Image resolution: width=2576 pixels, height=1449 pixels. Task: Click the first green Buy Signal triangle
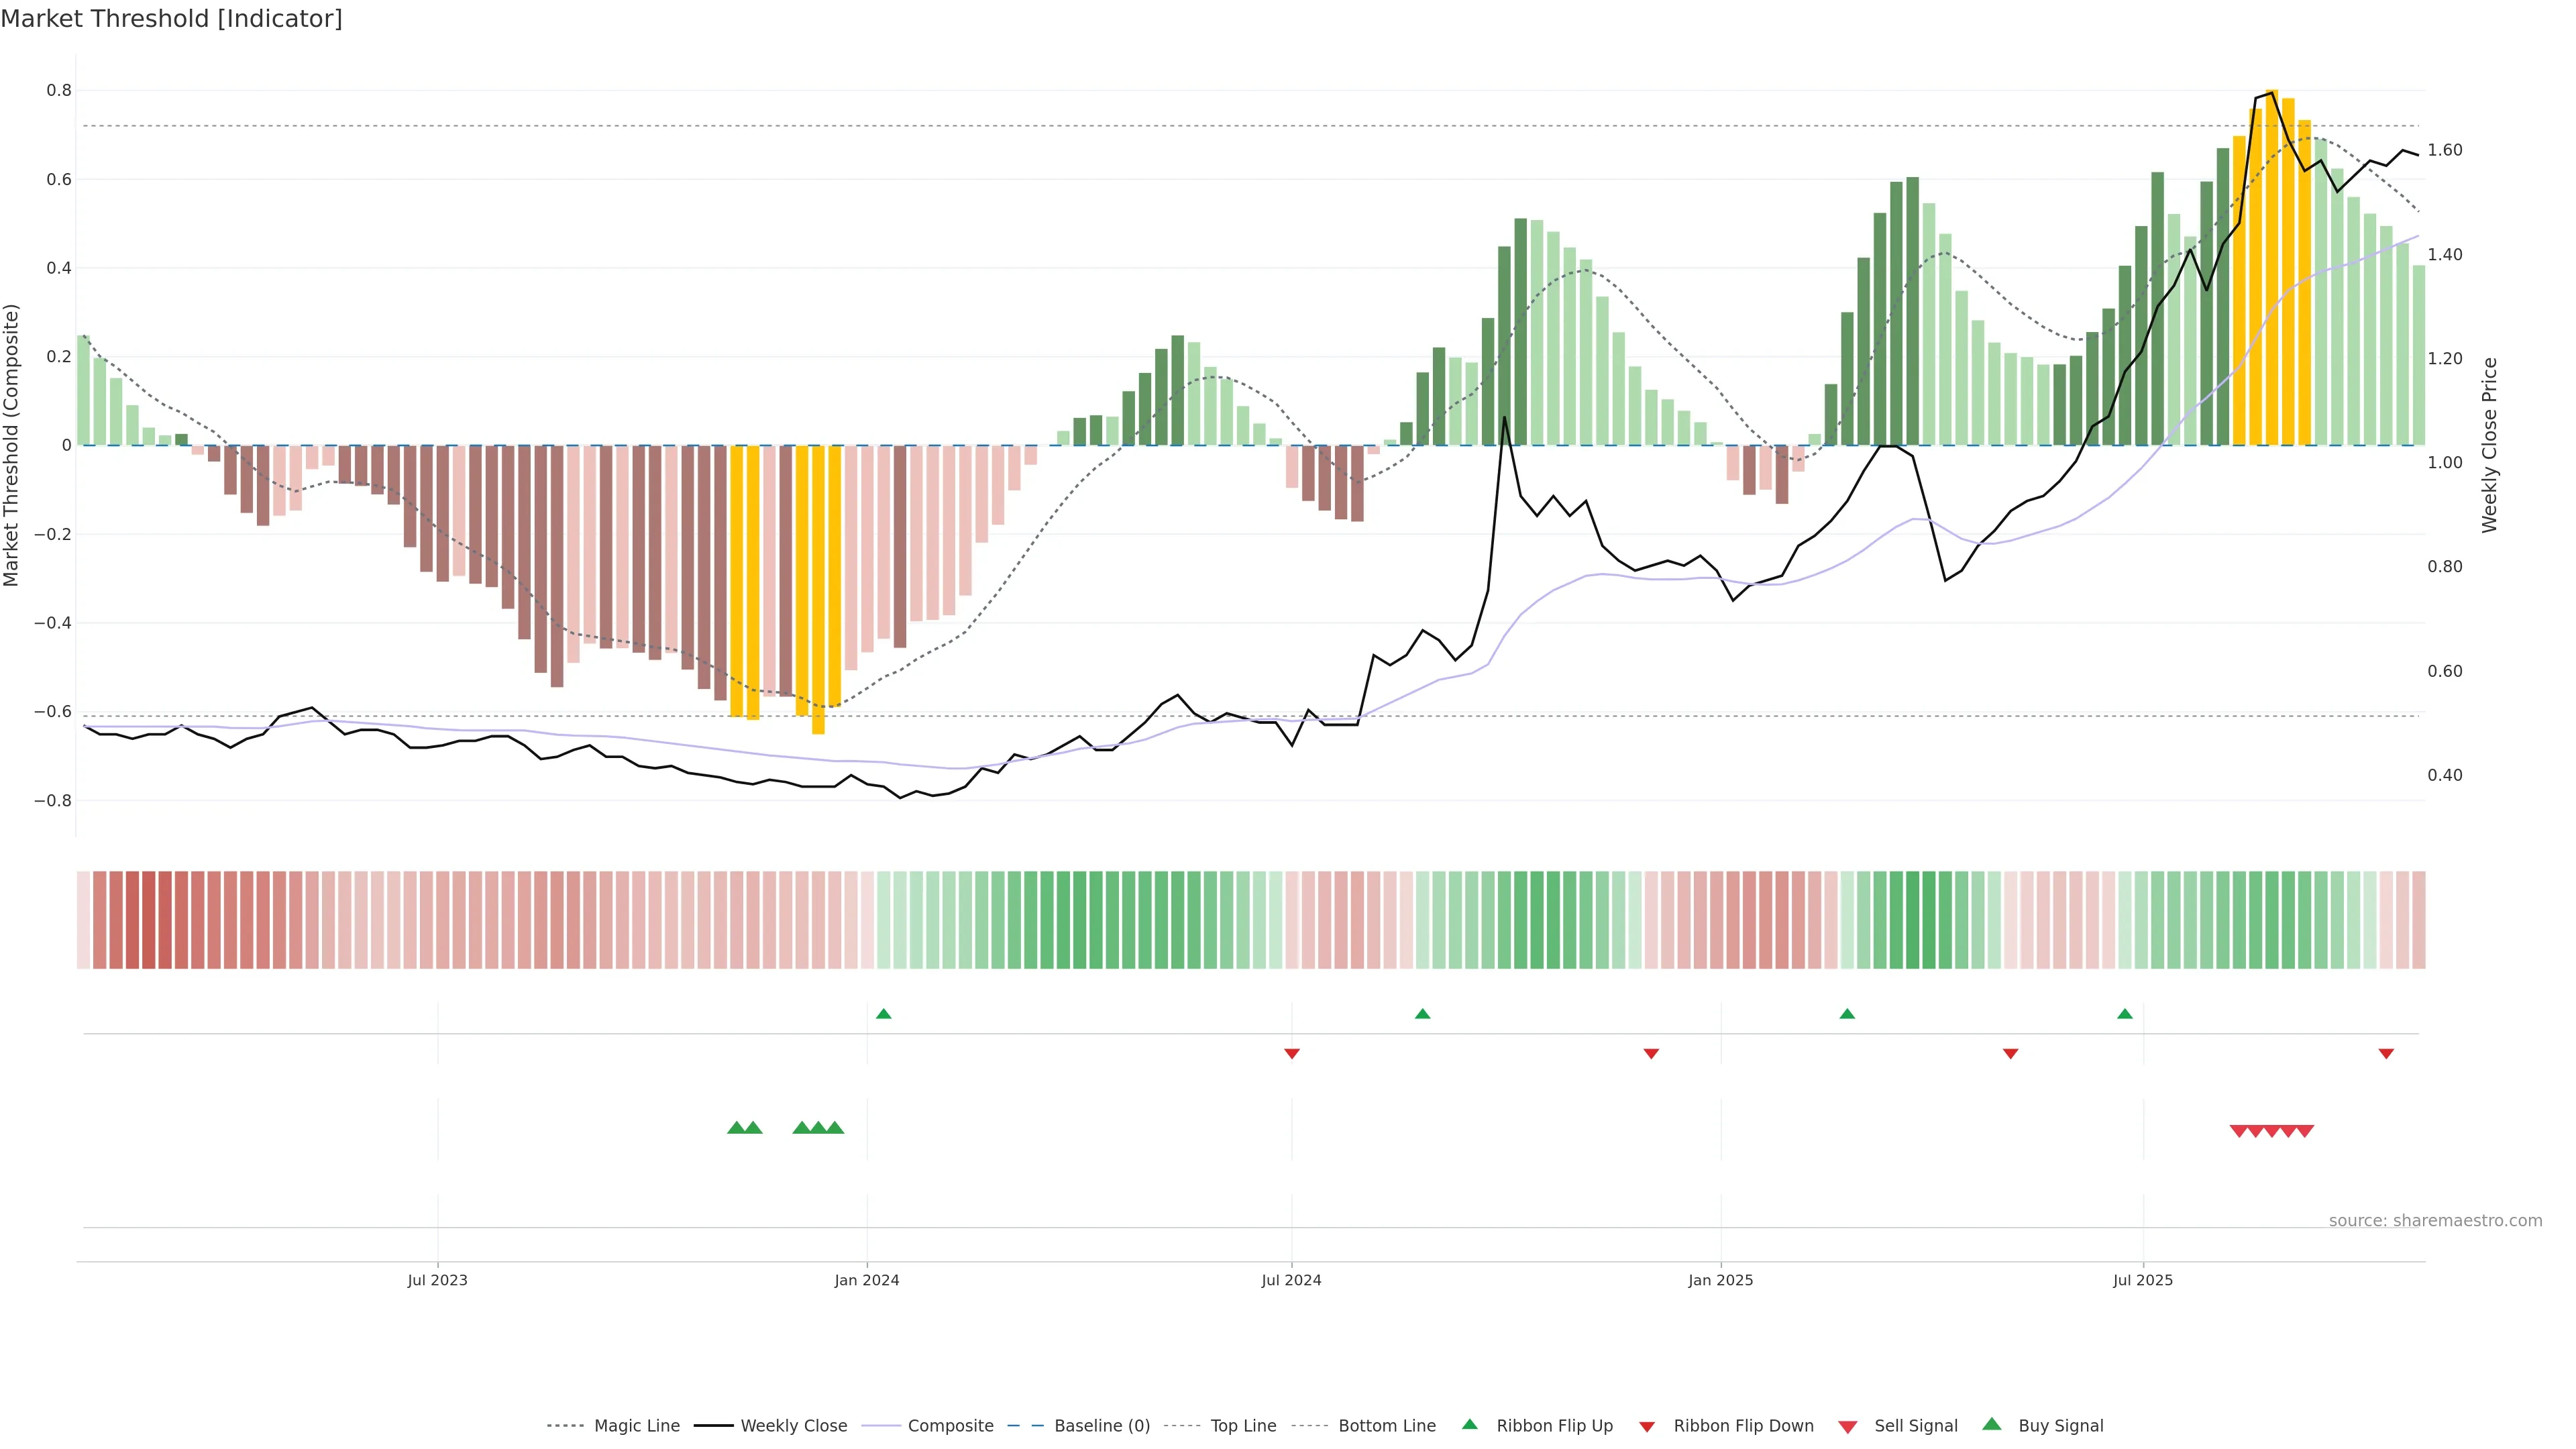pos(736,1128)
